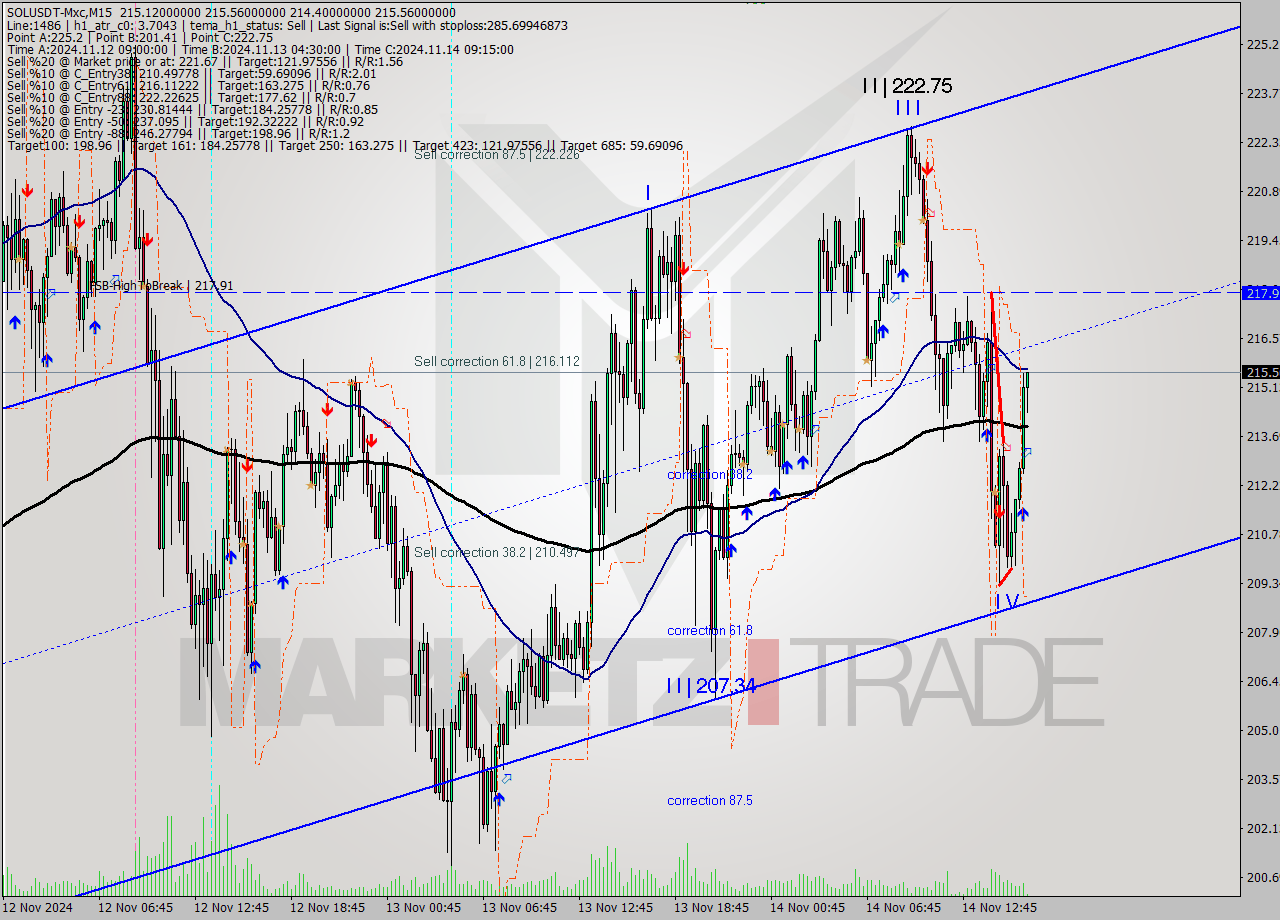Viewport: 1280px width, 920px height.
Task: Click 'Sell correction 61.8 | 216.112' label
Action: click(x=497, y=361)
